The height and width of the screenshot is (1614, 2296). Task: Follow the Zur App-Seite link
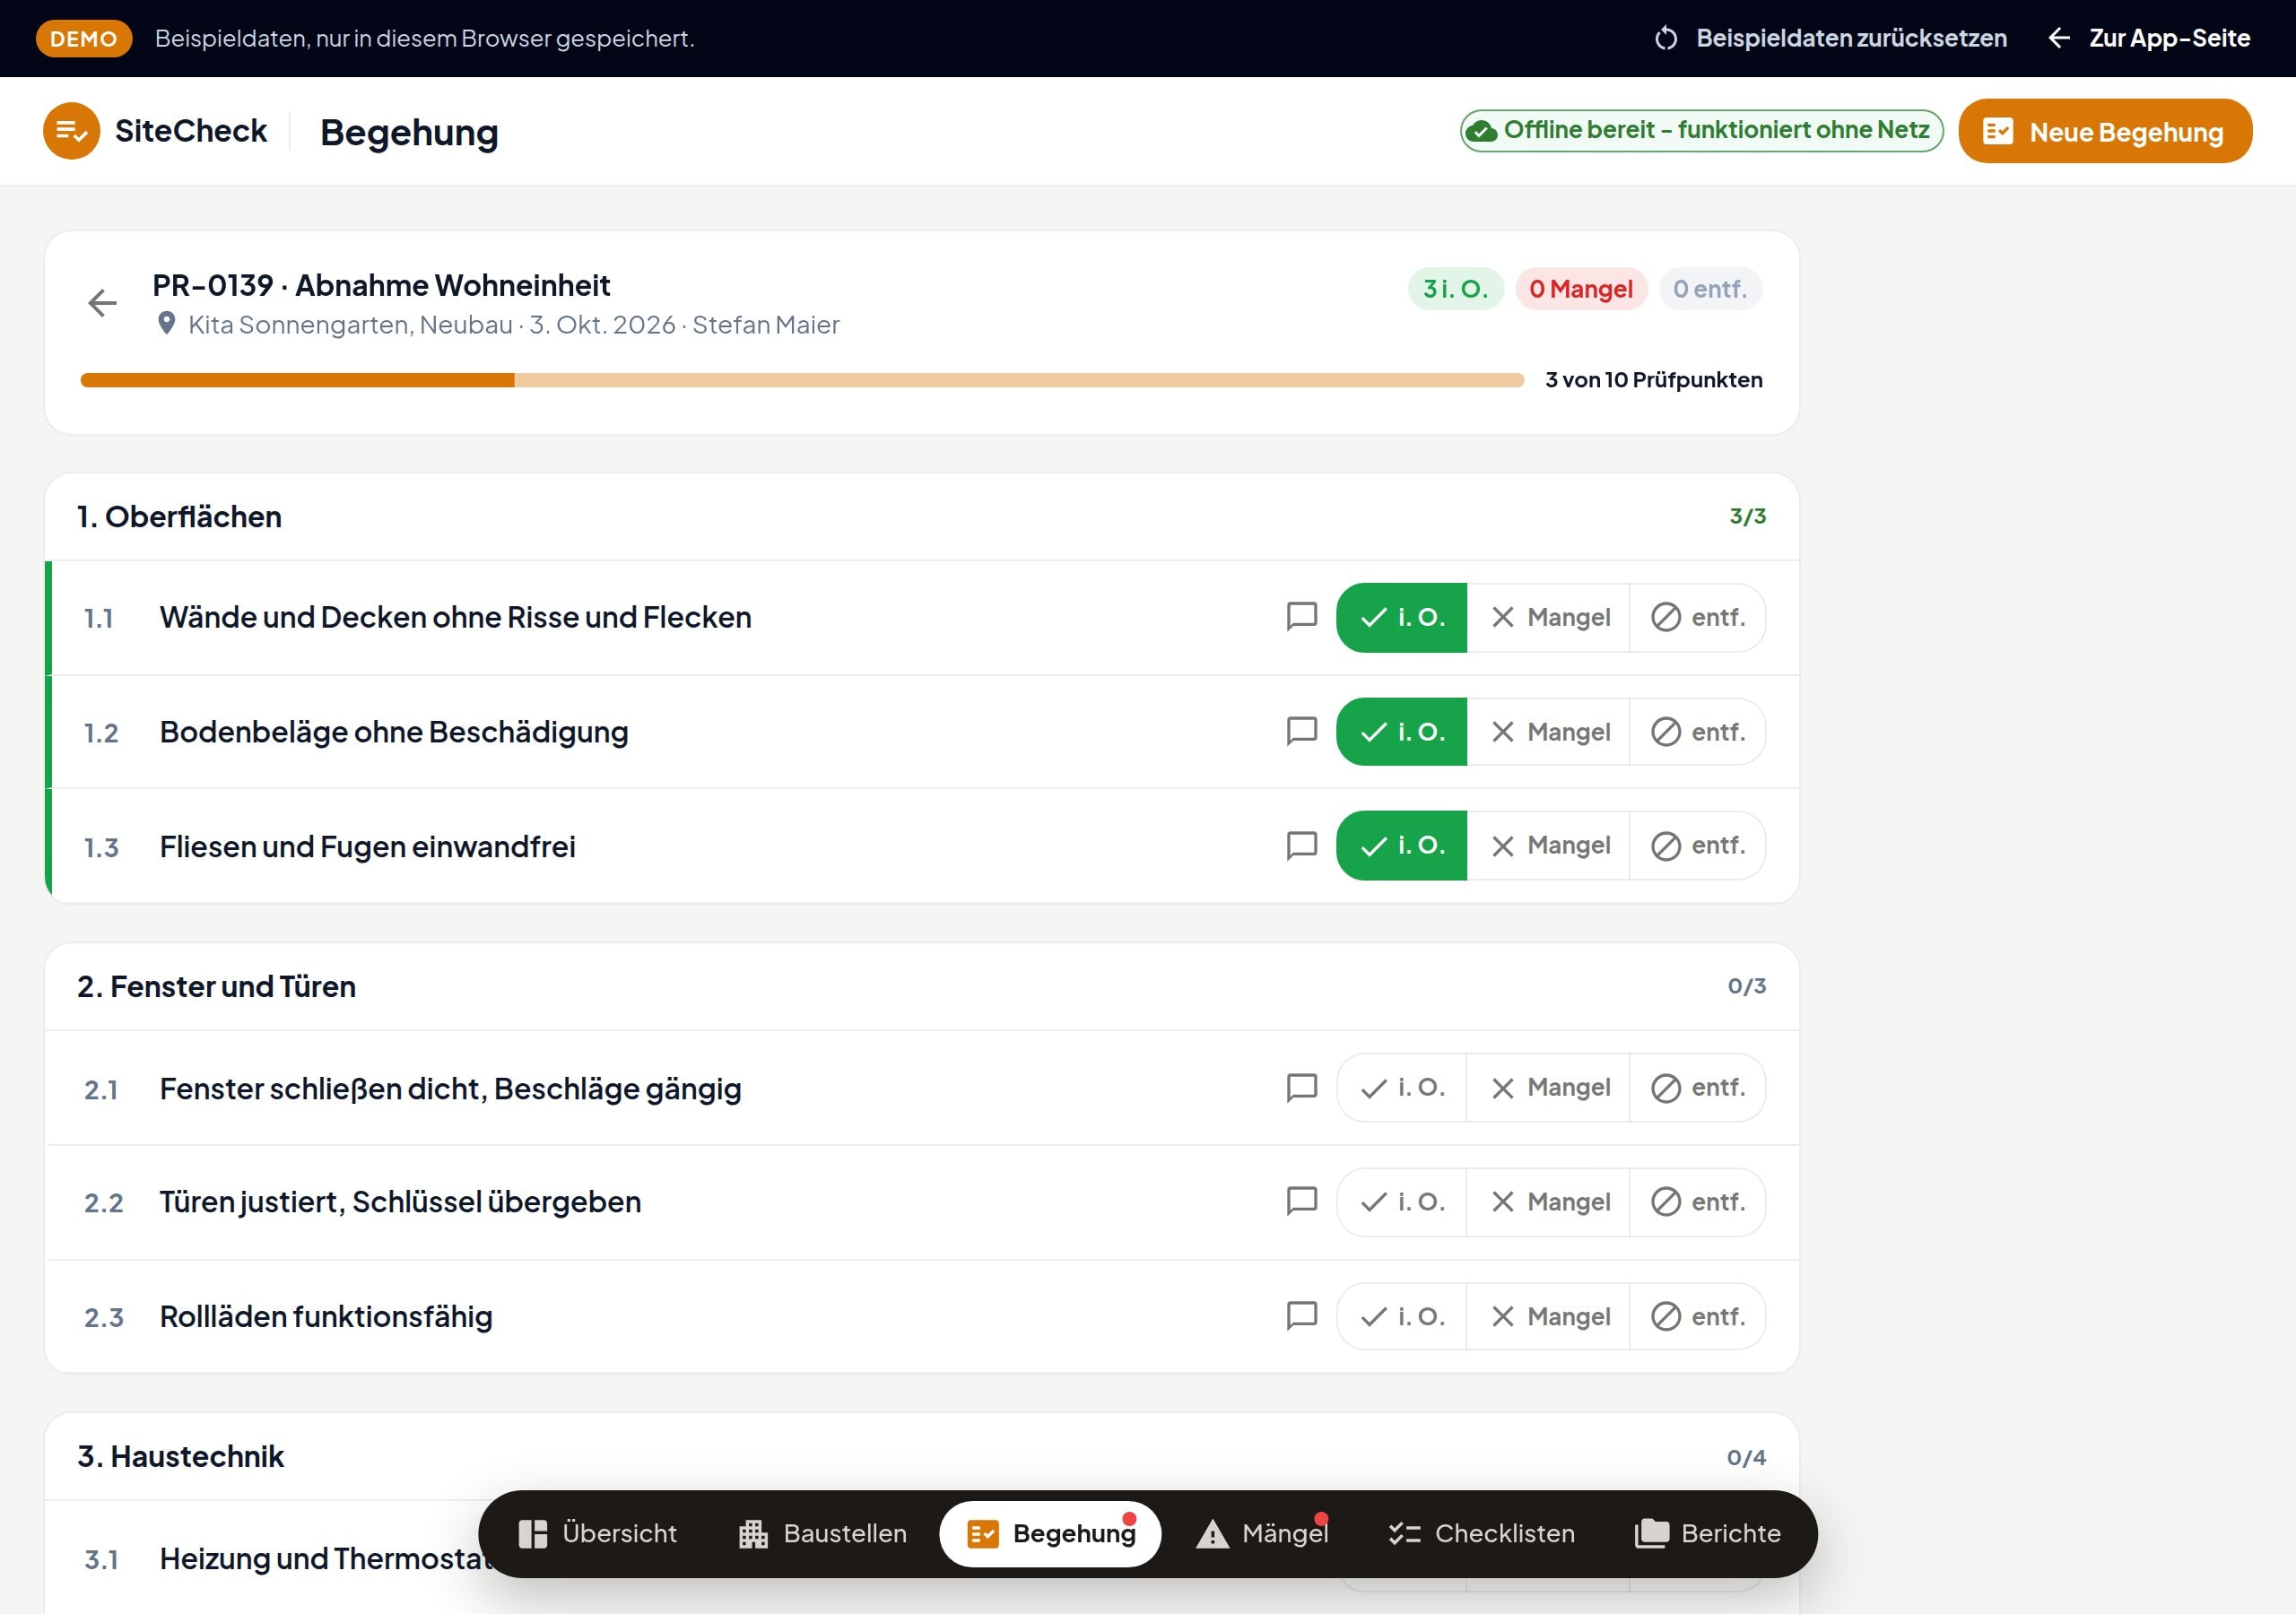[2148, 38]
